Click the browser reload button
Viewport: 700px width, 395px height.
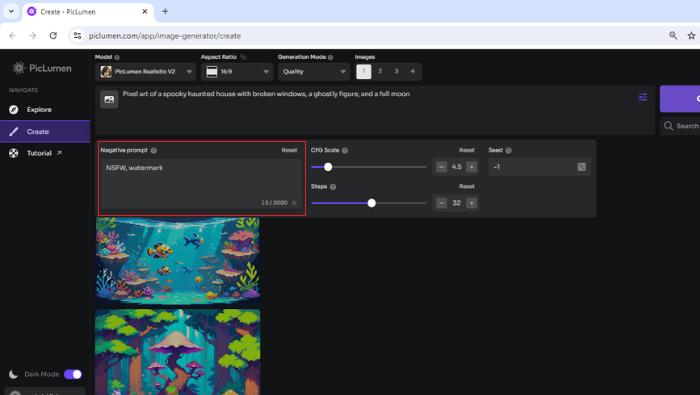[53, 36]
